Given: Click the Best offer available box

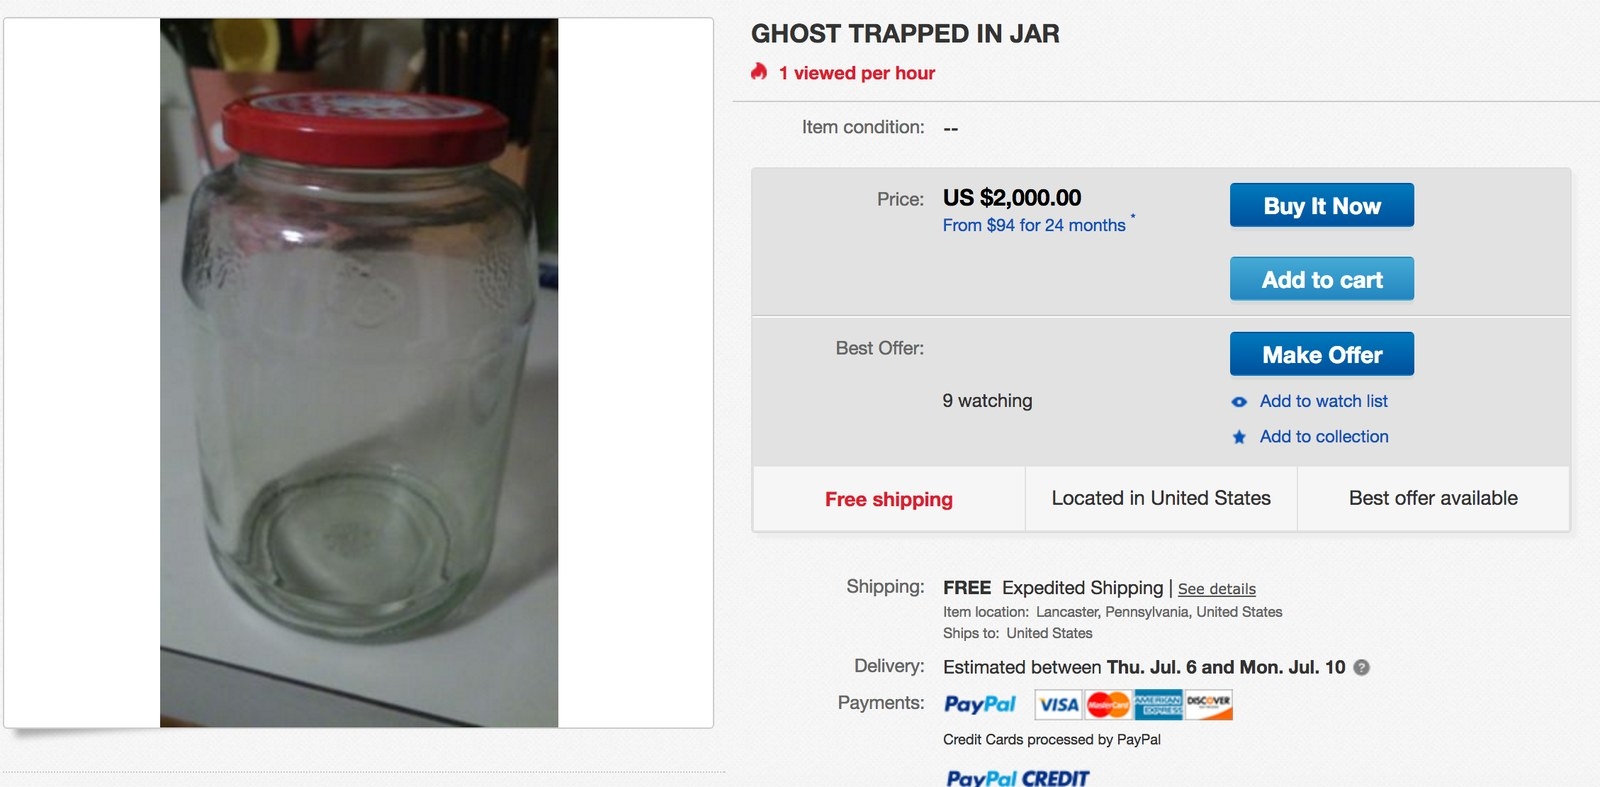Looking at the screenshot, I should [1433, 499].
